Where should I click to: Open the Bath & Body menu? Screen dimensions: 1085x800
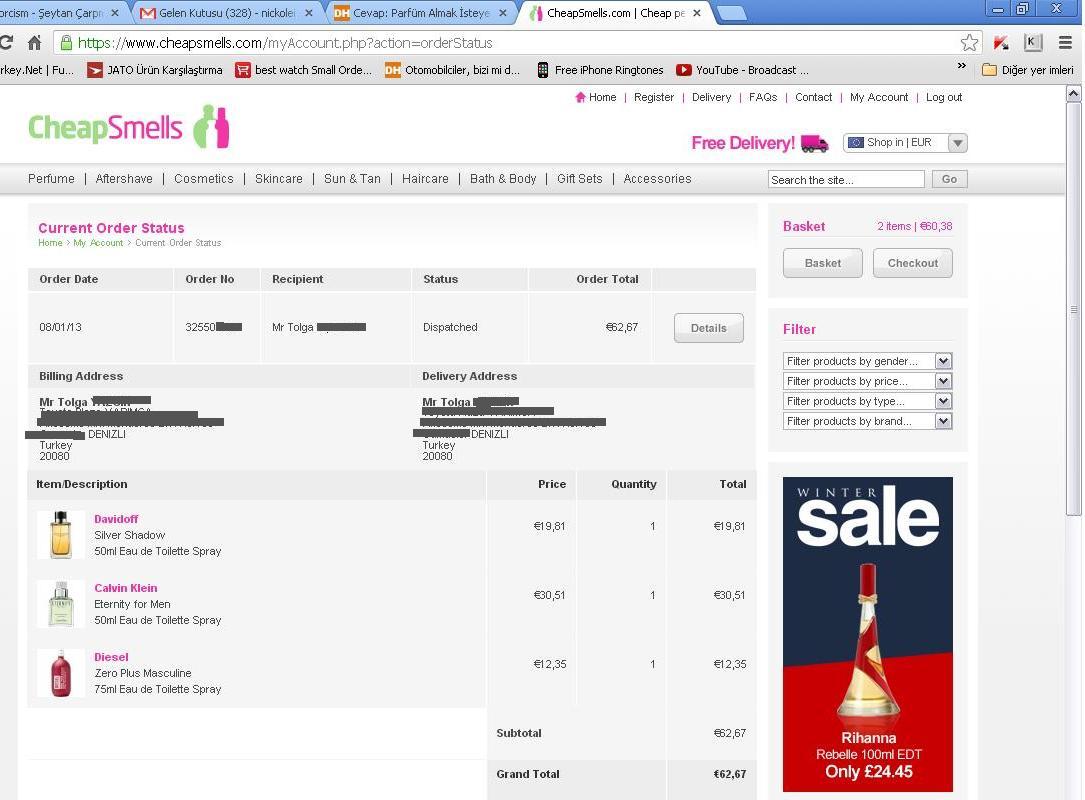pos(503,179)
